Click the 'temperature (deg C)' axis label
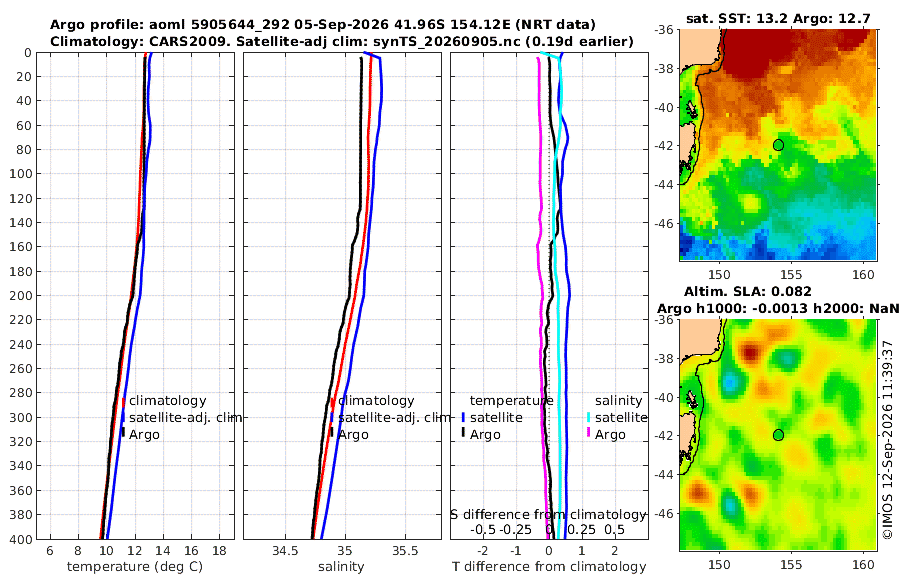900x580 pixels. coord(135,567)
